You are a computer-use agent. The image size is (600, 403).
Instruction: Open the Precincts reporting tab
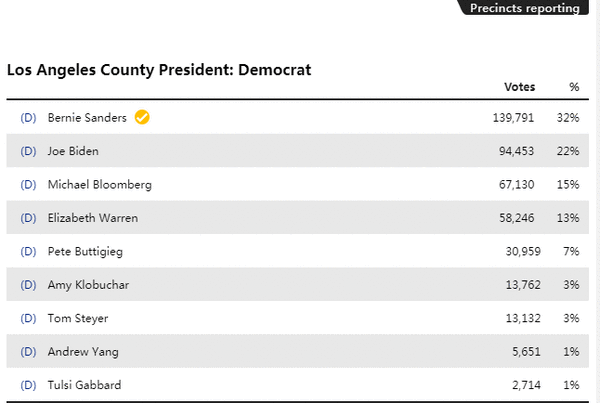[x=524, y=8]
